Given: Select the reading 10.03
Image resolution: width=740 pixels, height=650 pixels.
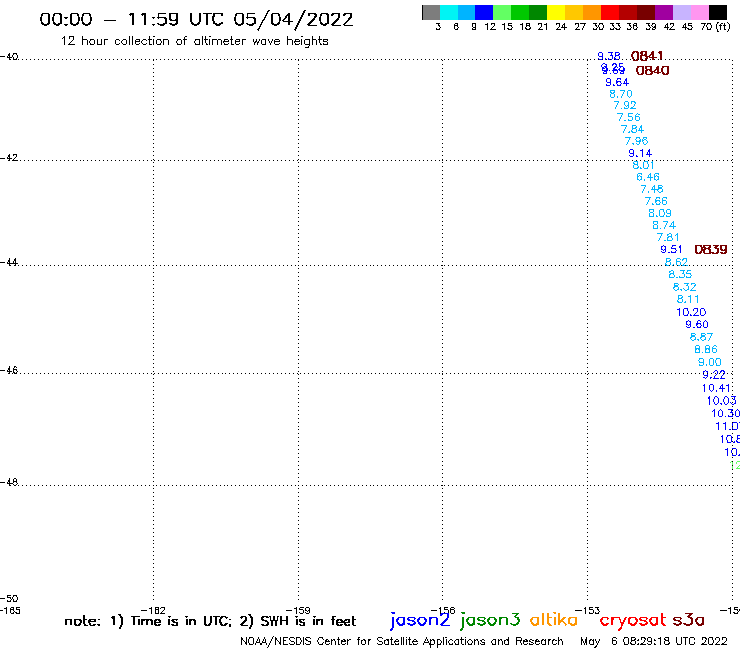Looking at the screenshot, I should click(722, 401).
